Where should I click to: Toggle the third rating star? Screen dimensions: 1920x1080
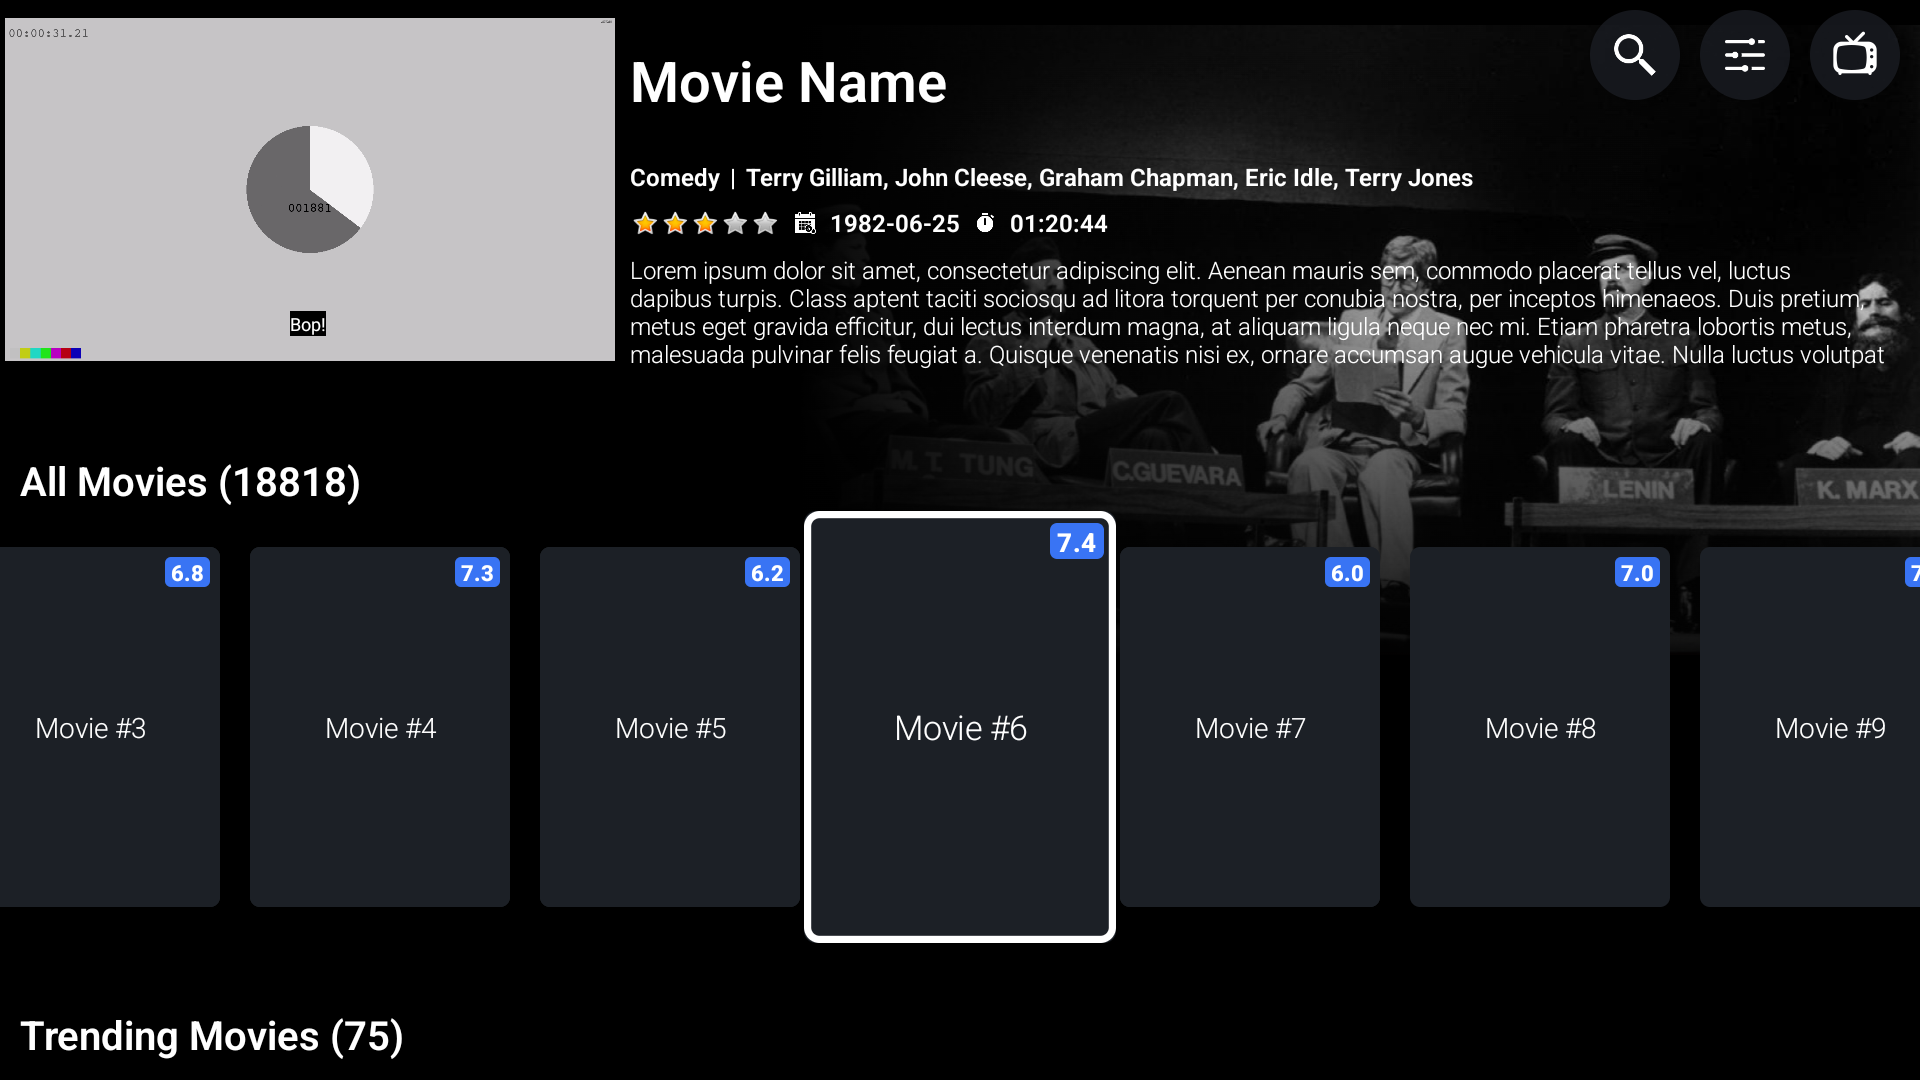point(704,223)
